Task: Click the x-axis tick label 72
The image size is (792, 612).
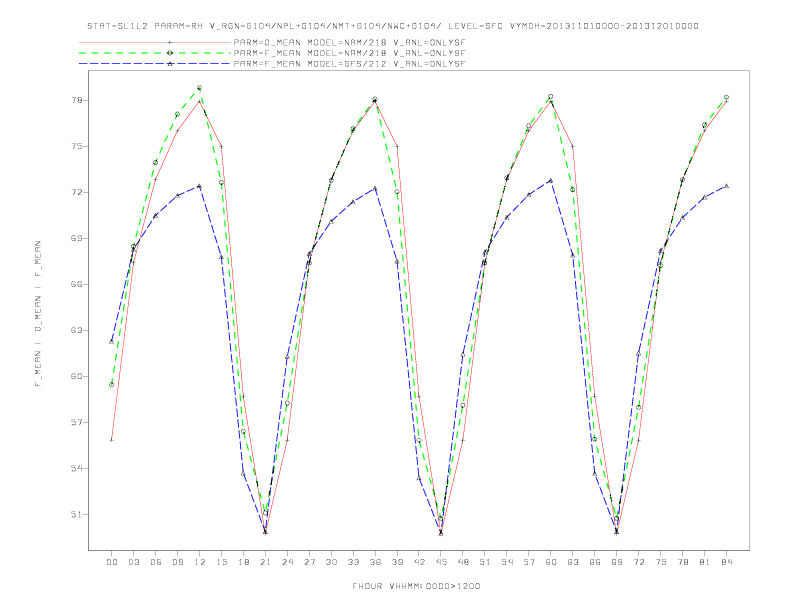Action: 639,562
